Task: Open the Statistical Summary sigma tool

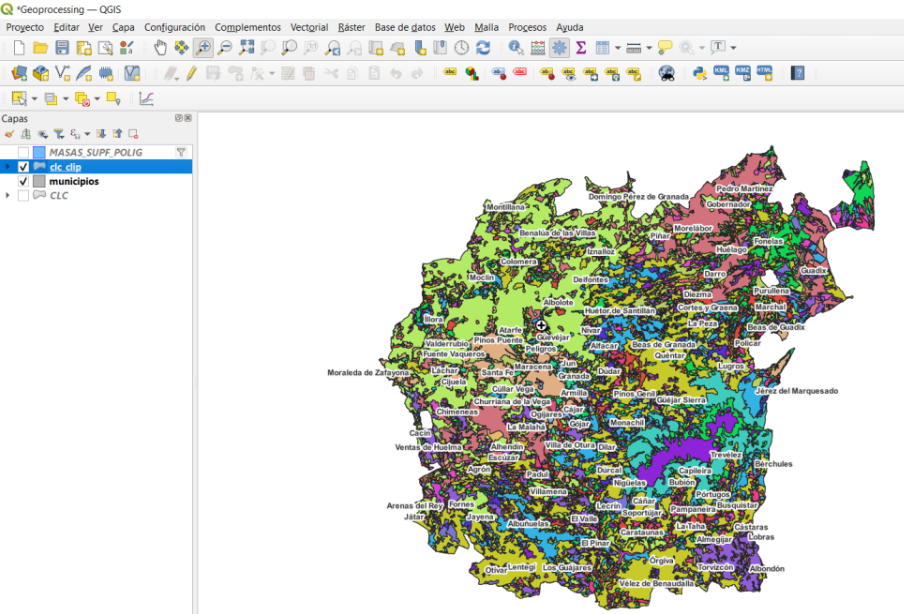Action: 580,47
